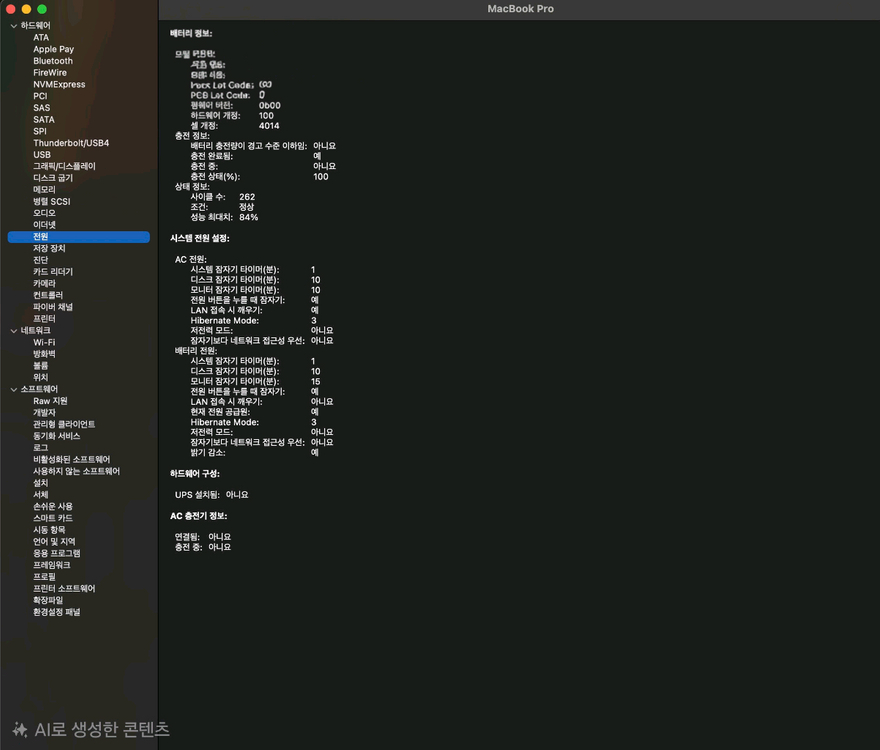Select 컨트롤러 sidebar item

click(48, 295)
